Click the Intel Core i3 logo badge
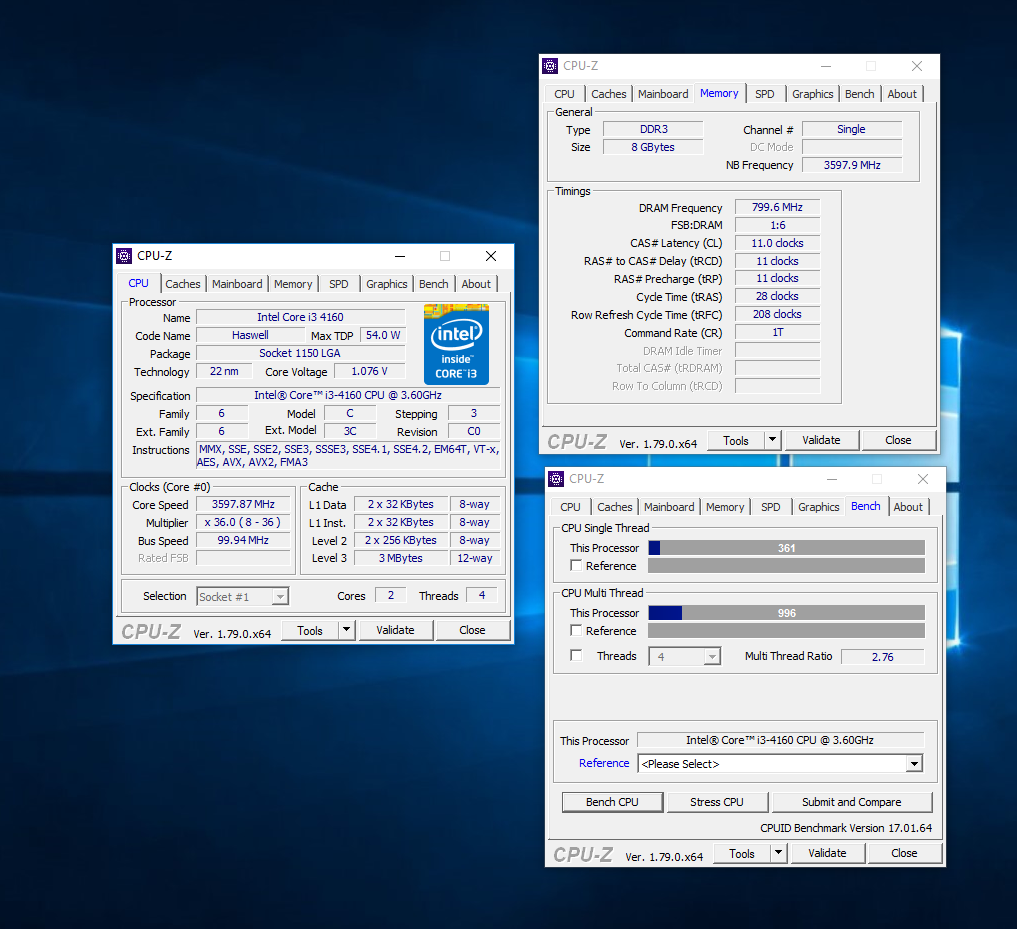1017x929 pixels. pos(456,344)
